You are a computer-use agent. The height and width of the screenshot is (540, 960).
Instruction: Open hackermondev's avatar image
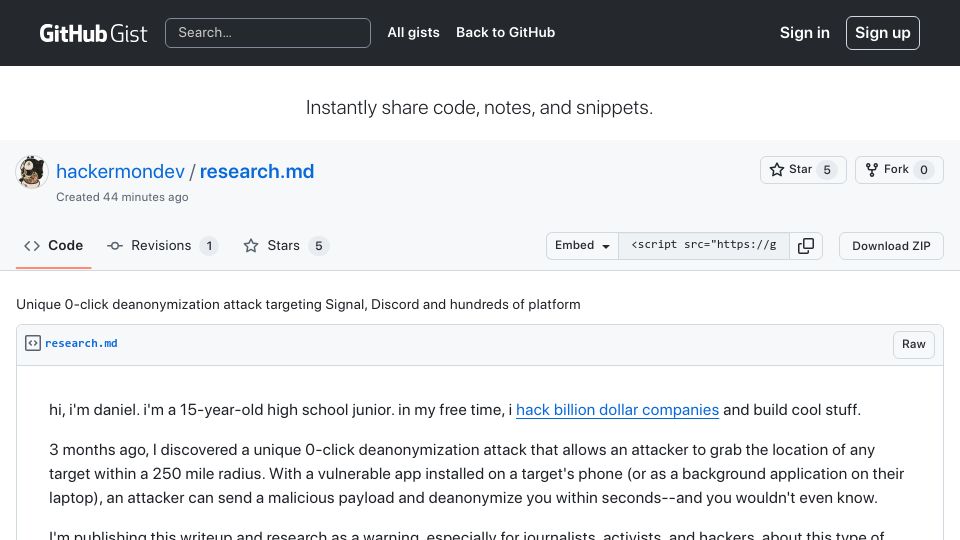(32, 172)
